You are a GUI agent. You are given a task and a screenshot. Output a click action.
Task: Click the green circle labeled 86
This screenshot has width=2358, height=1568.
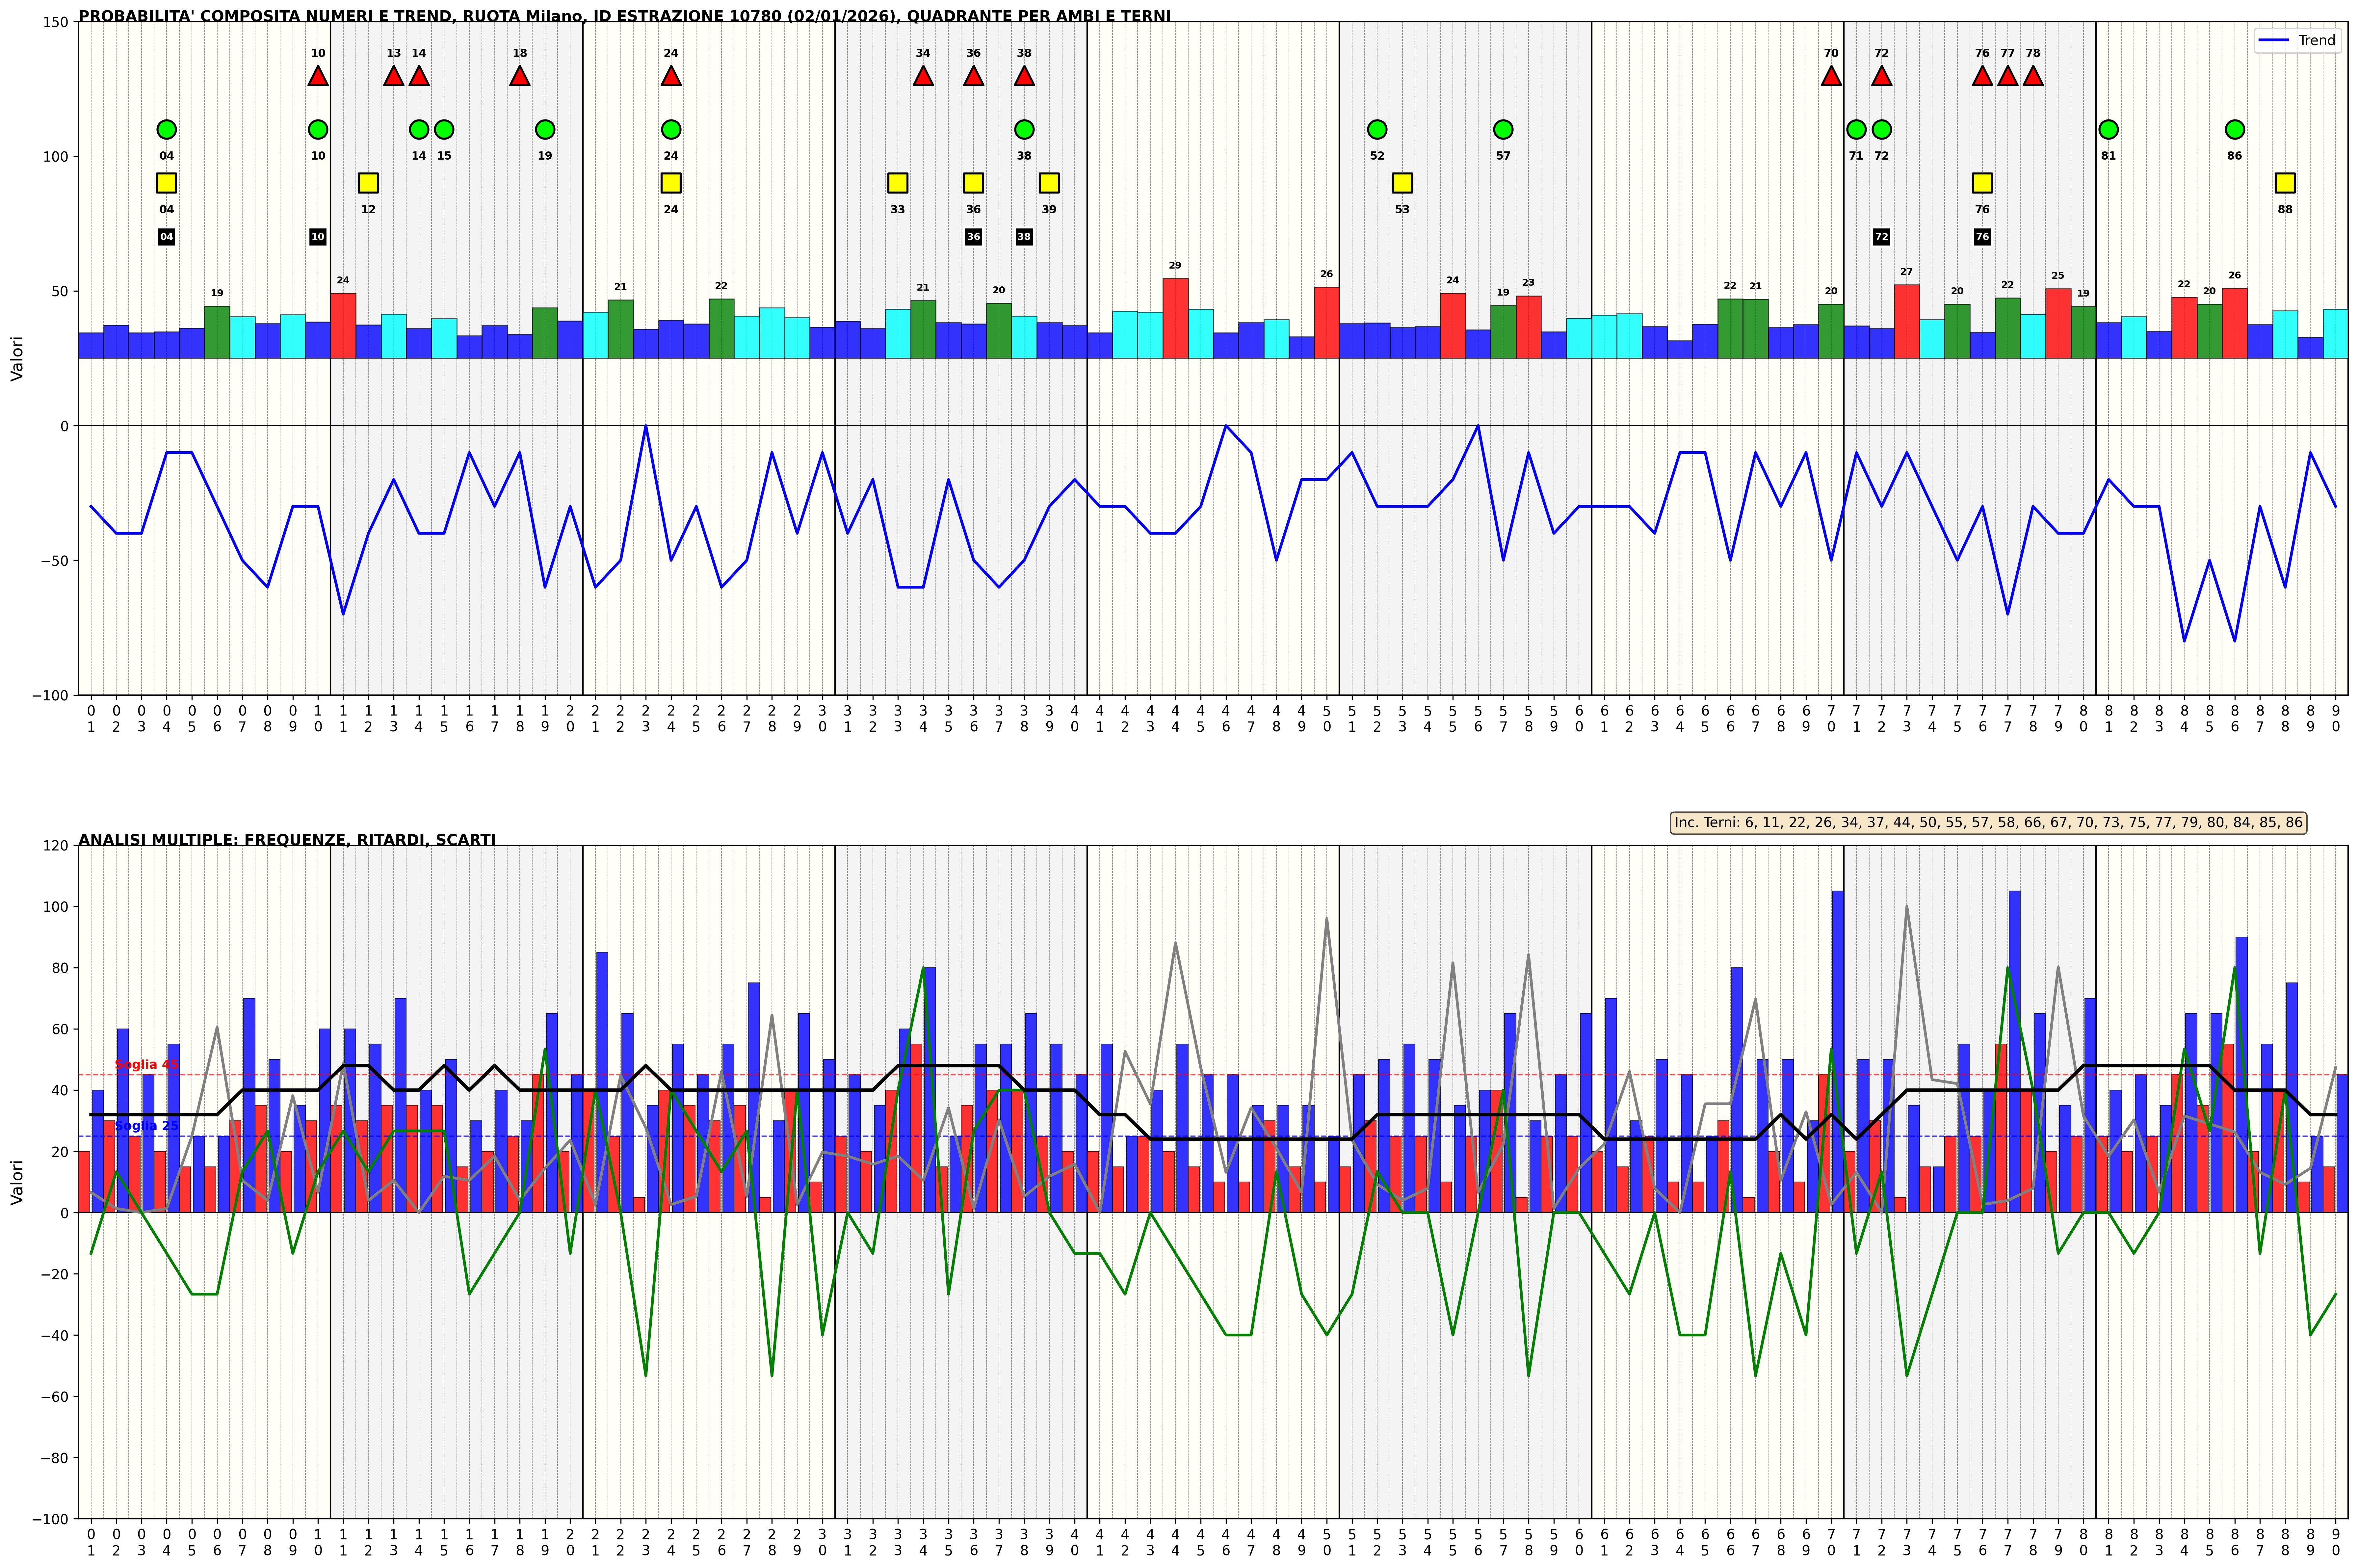(2235, 129)
